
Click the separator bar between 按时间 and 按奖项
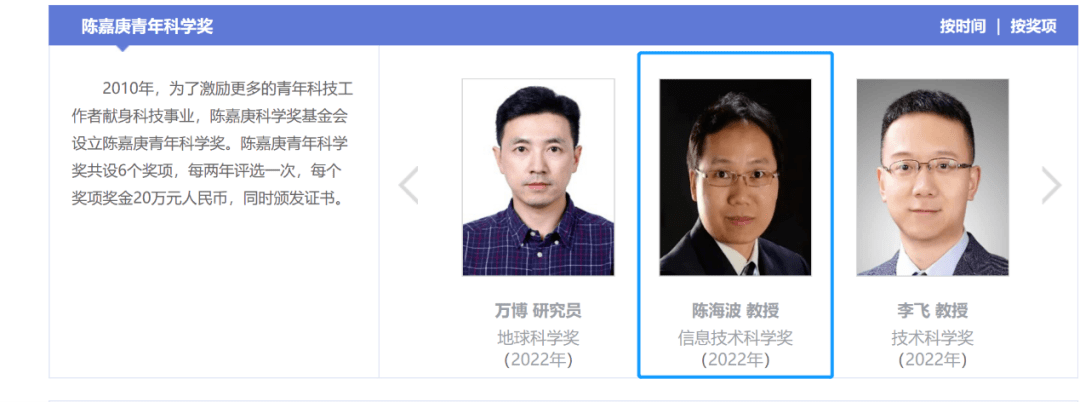999,27
